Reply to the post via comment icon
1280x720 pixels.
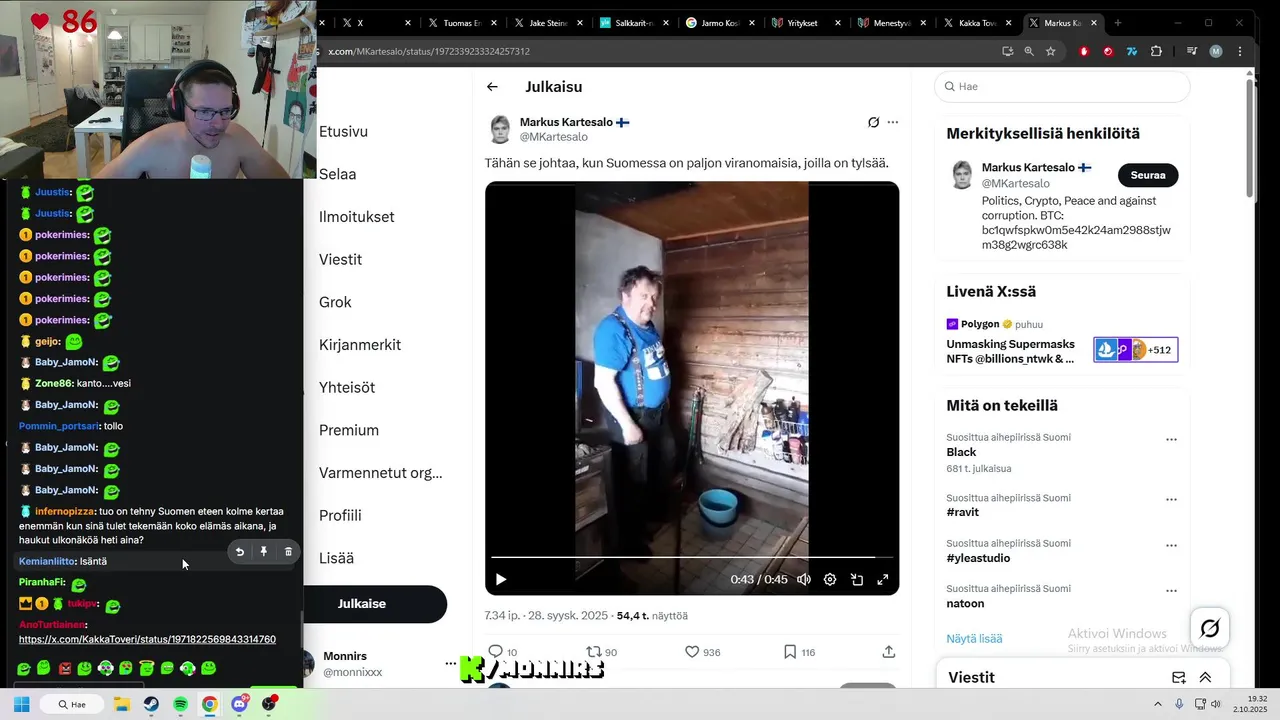(495, 652)
